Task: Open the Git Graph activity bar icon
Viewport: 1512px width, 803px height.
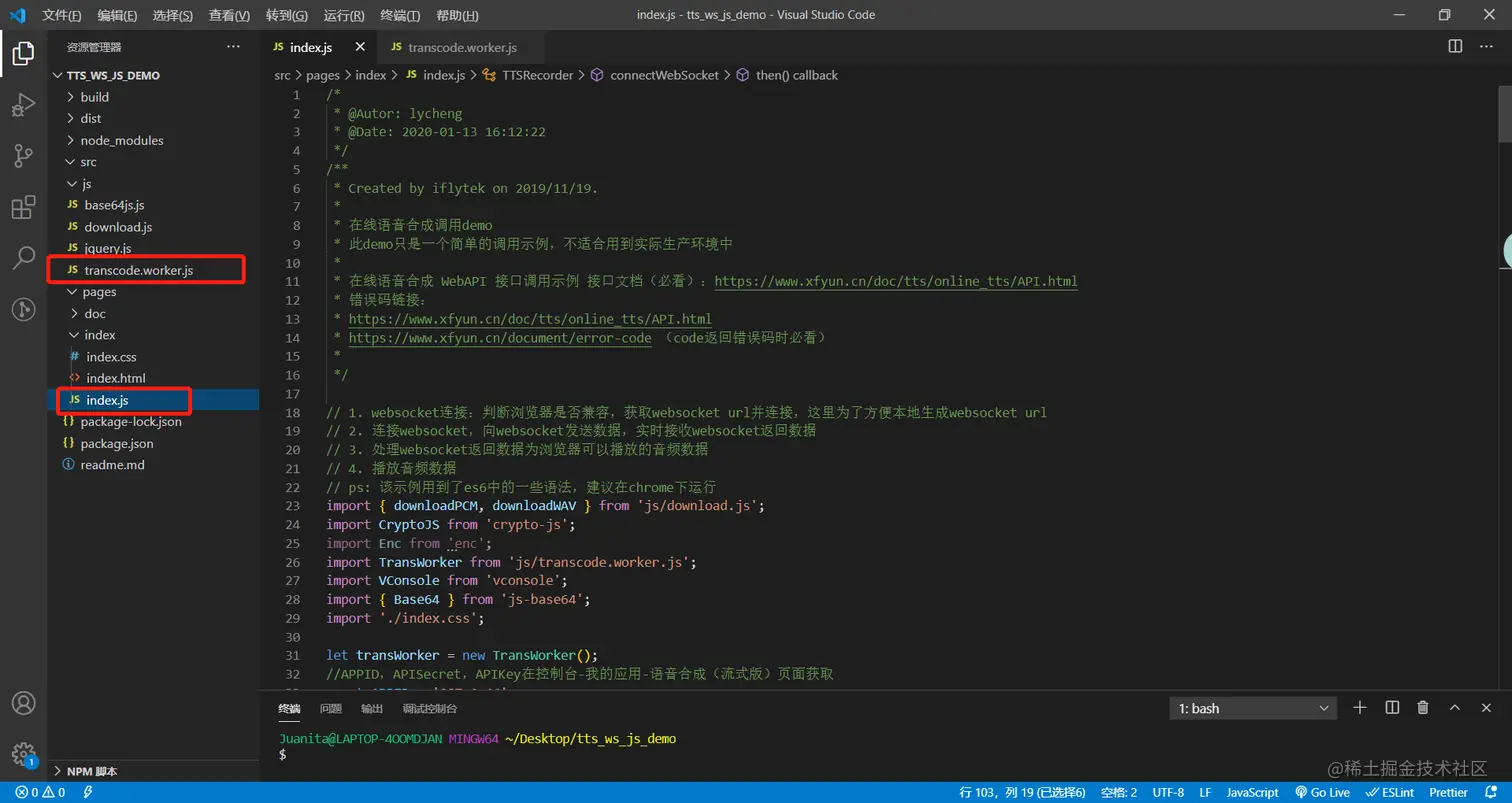Action: 23,310
